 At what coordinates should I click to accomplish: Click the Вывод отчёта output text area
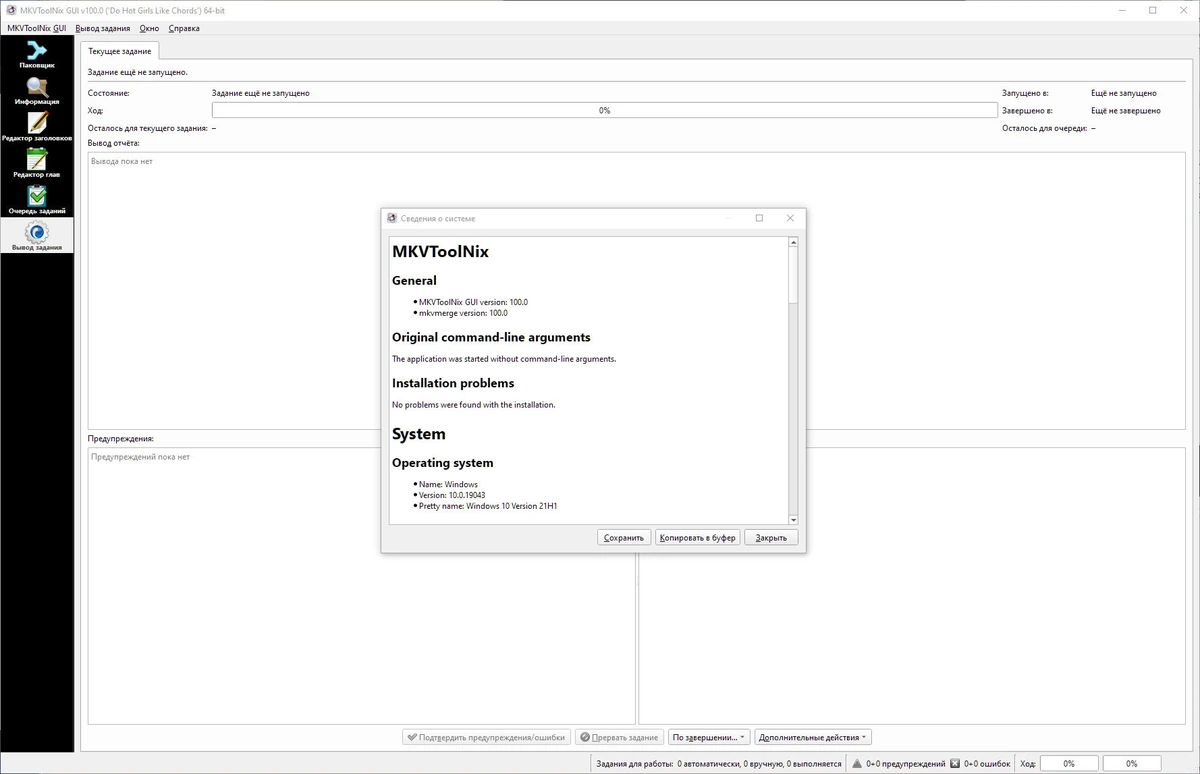(x=636, y=291)
